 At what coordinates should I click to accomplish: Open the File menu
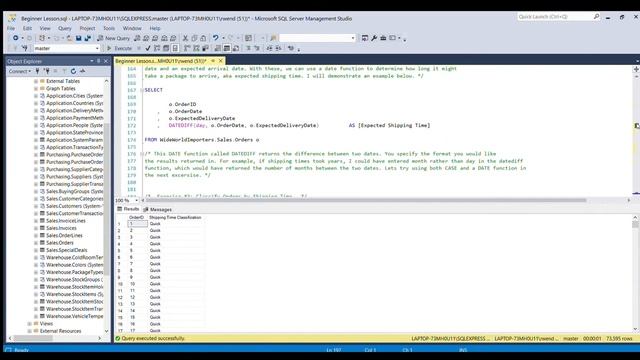tap(11, 28)
